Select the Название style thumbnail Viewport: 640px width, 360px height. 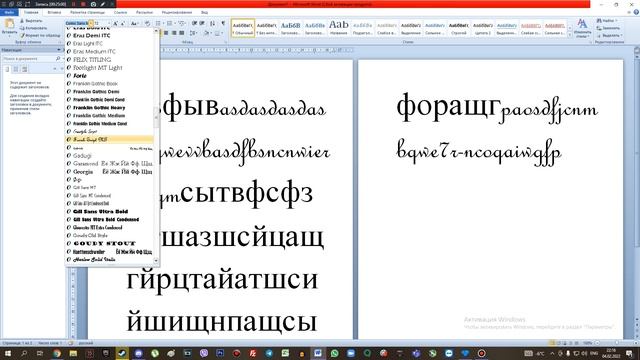pyautogui.click(x=339, y=28)
